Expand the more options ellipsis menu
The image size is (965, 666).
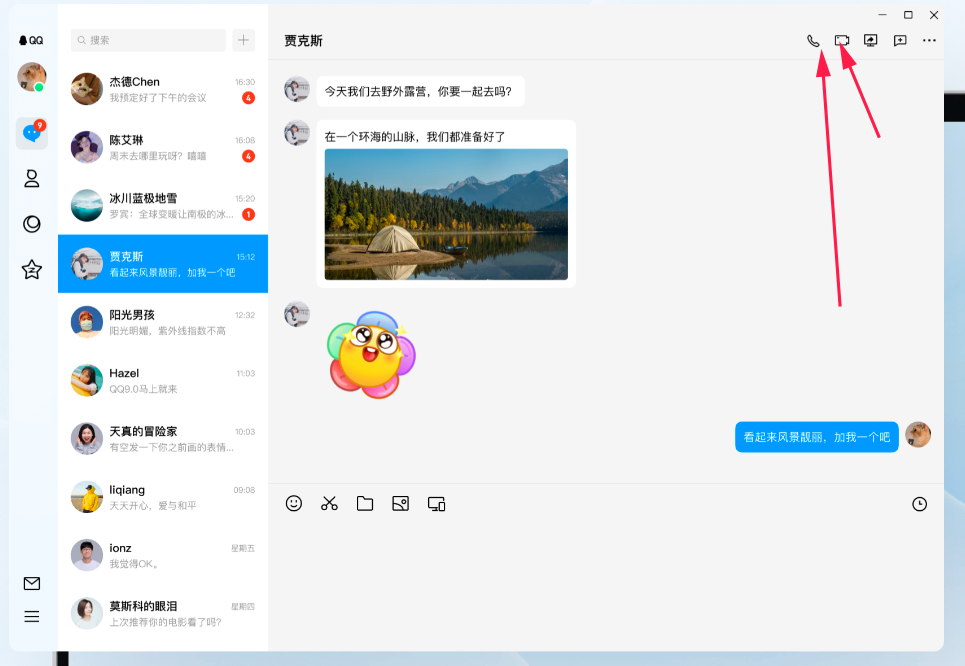[x=928, y=41]
